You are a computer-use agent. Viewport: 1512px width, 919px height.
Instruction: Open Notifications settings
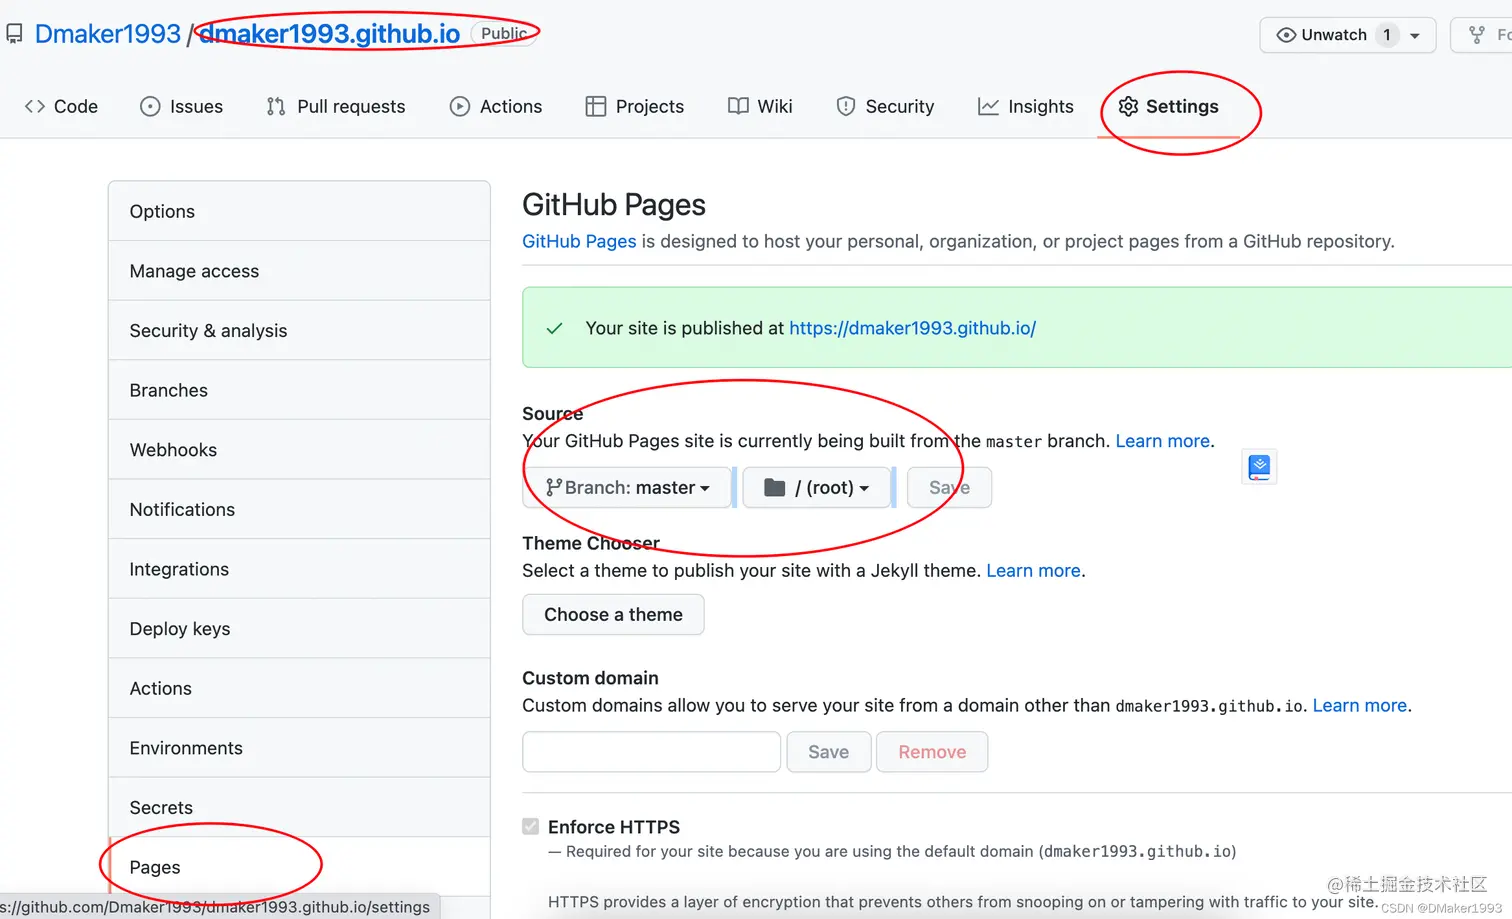click(299, 509)
